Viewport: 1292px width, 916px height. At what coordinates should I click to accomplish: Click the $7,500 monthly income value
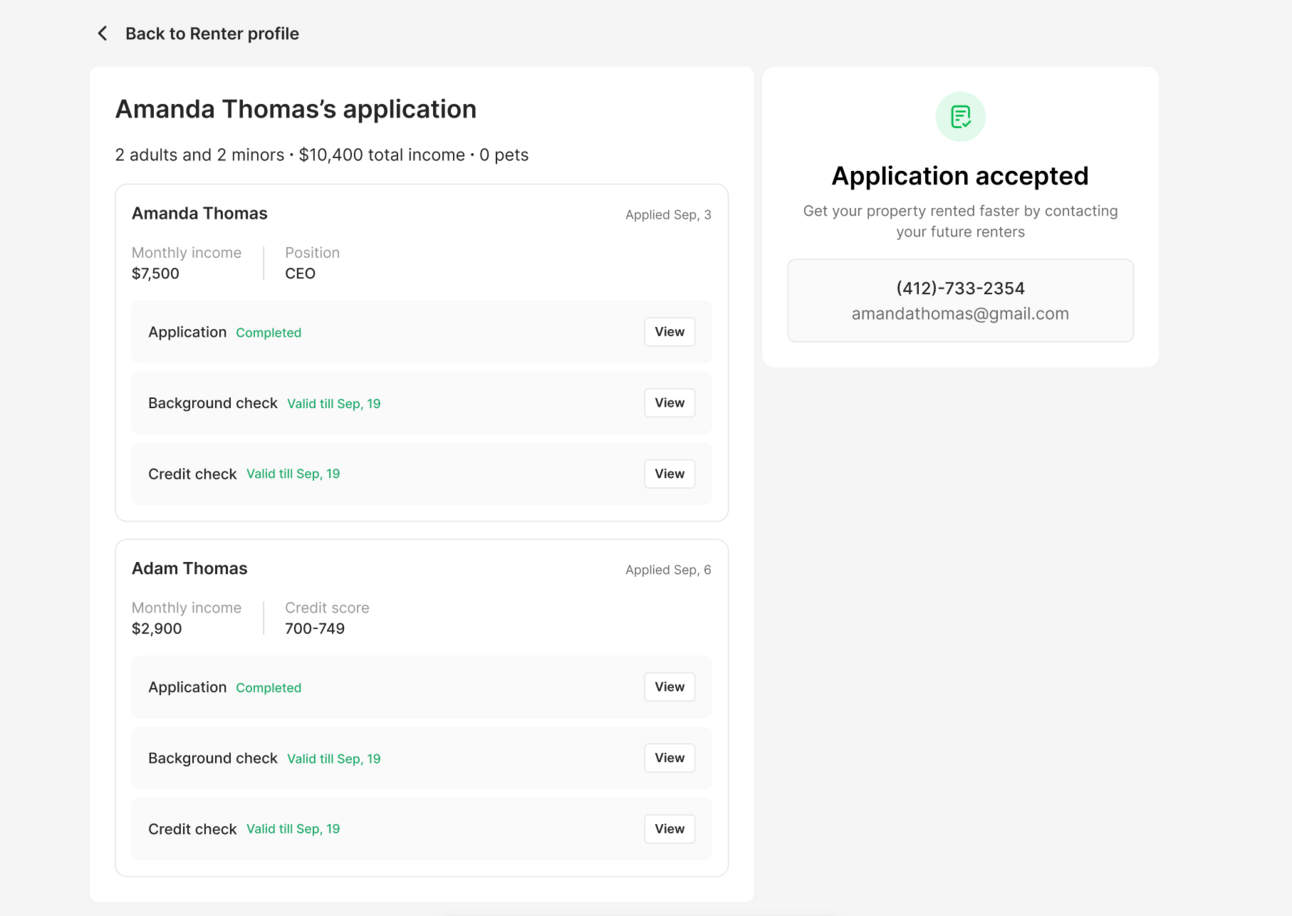tap(156, 274)
